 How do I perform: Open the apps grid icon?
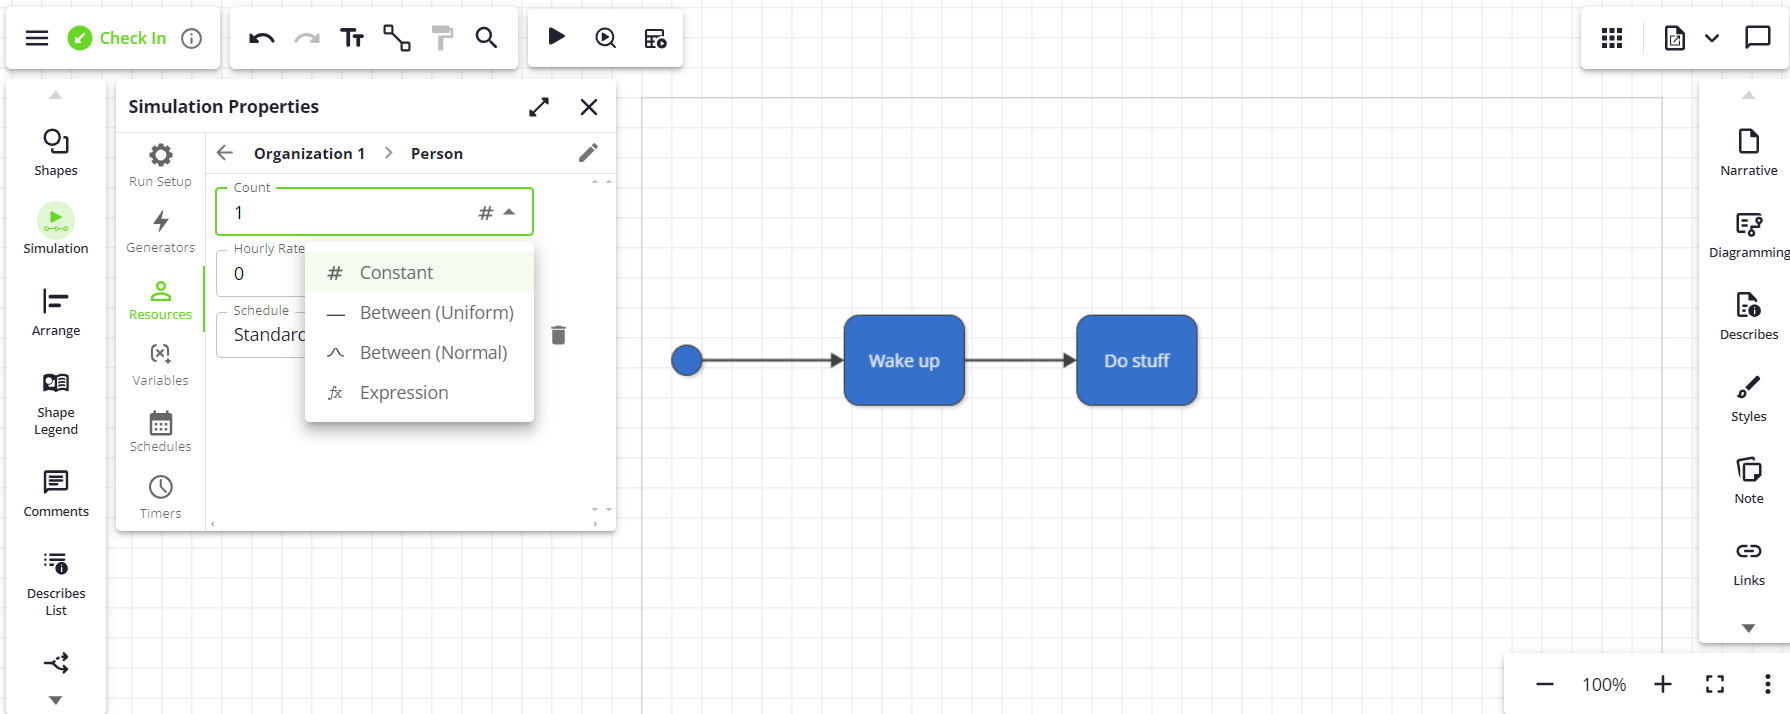tap(1612, 38)
